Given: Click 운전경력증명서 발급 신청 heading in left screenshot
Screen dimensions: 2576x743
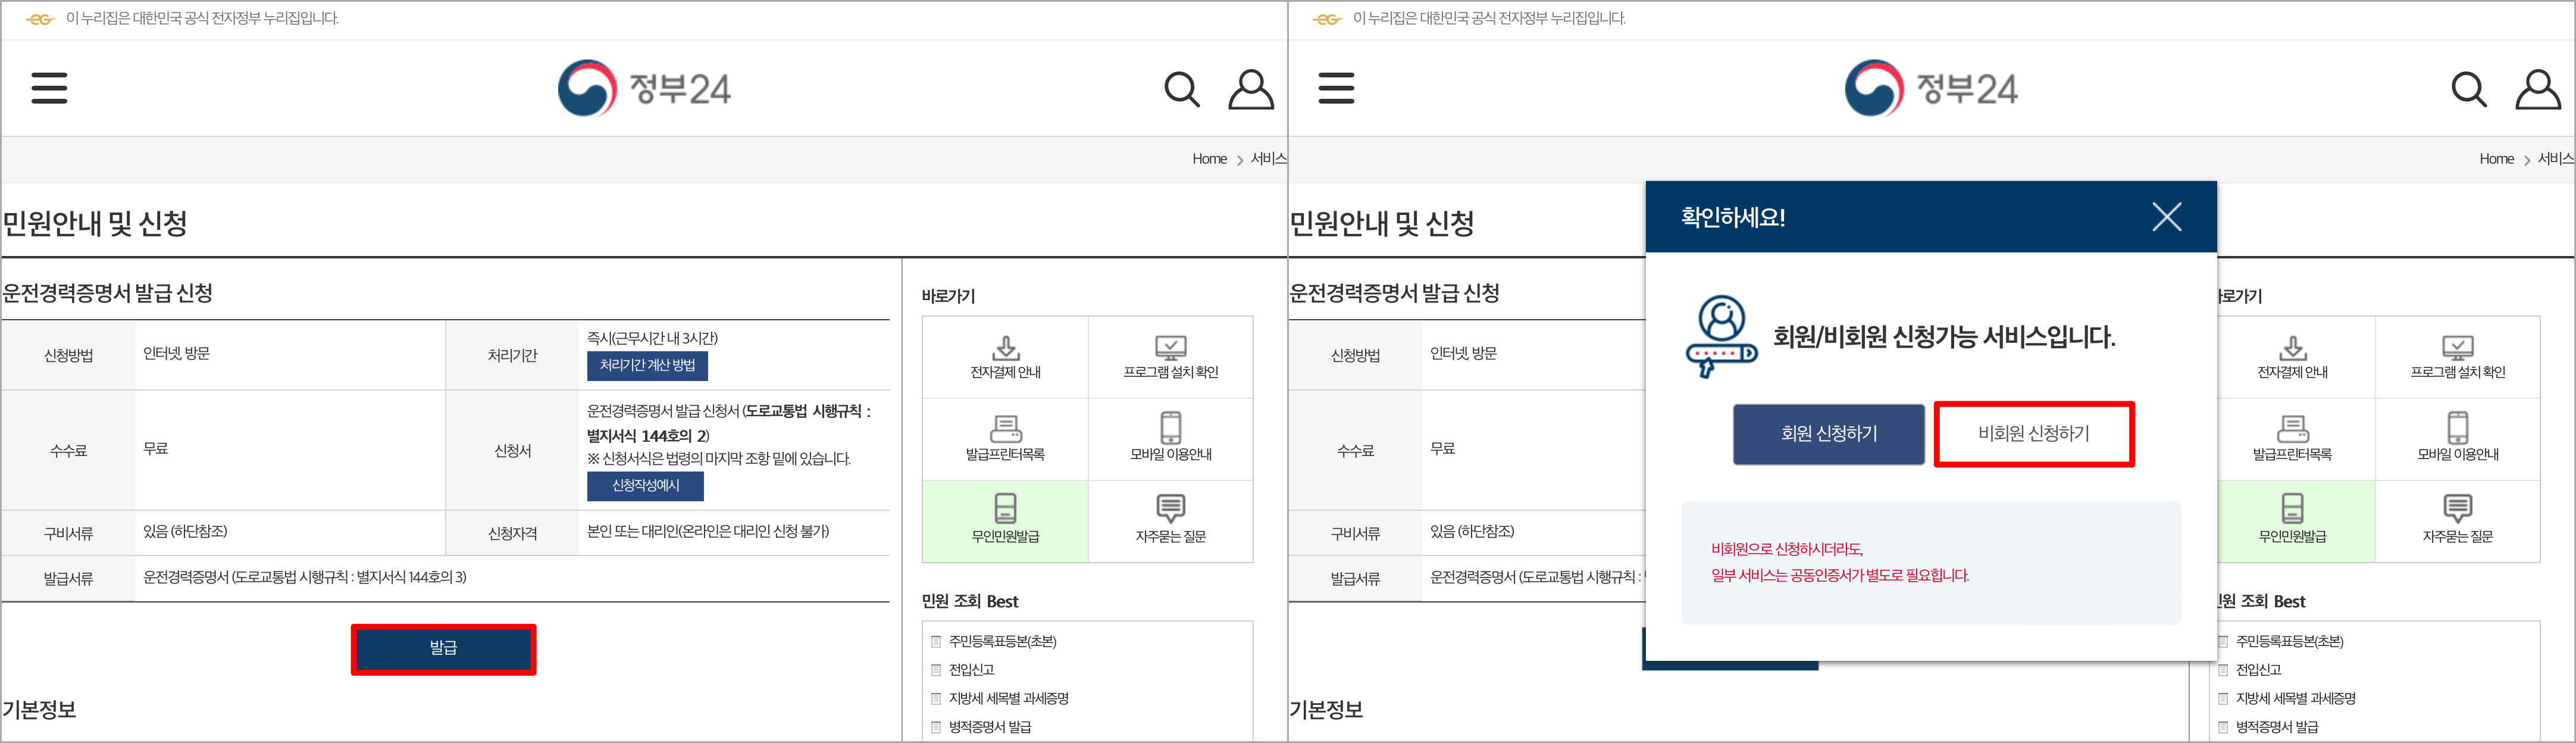Looking at the screenshot, I should (x=107, y=294).
